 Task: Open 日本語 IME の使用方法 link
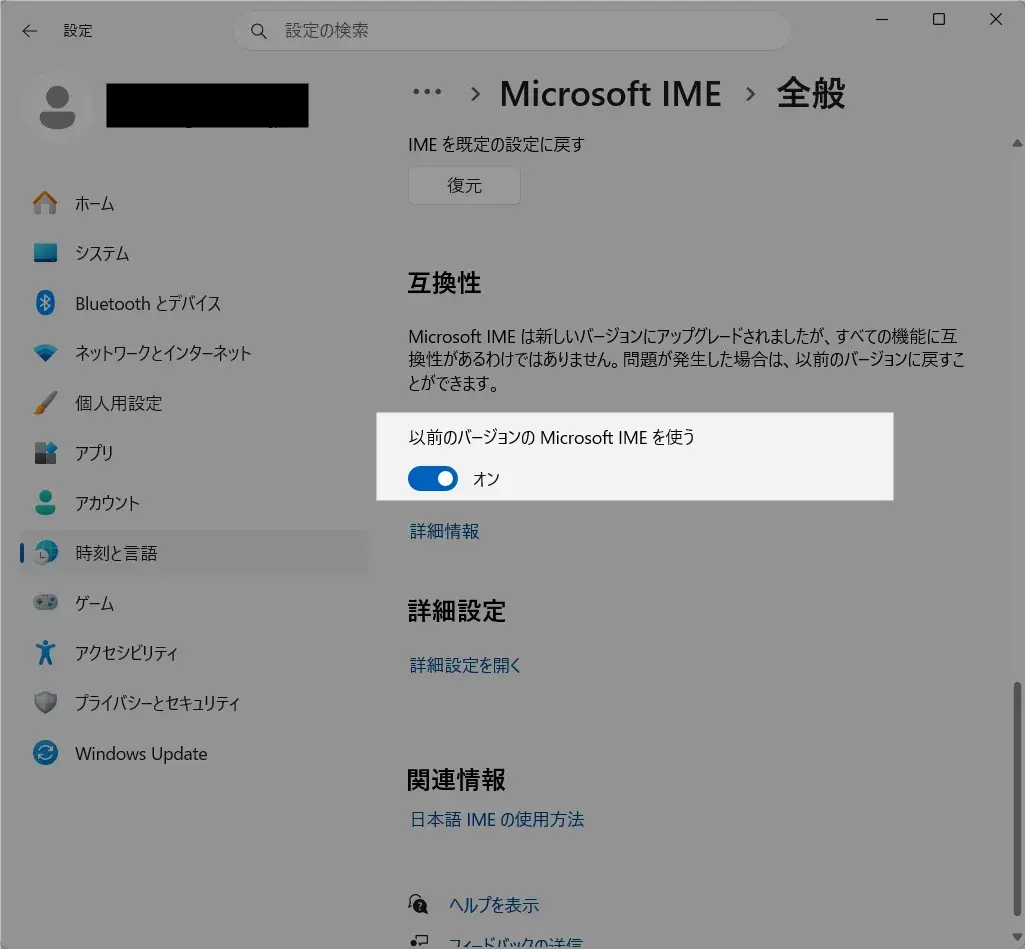coord(497,819)
